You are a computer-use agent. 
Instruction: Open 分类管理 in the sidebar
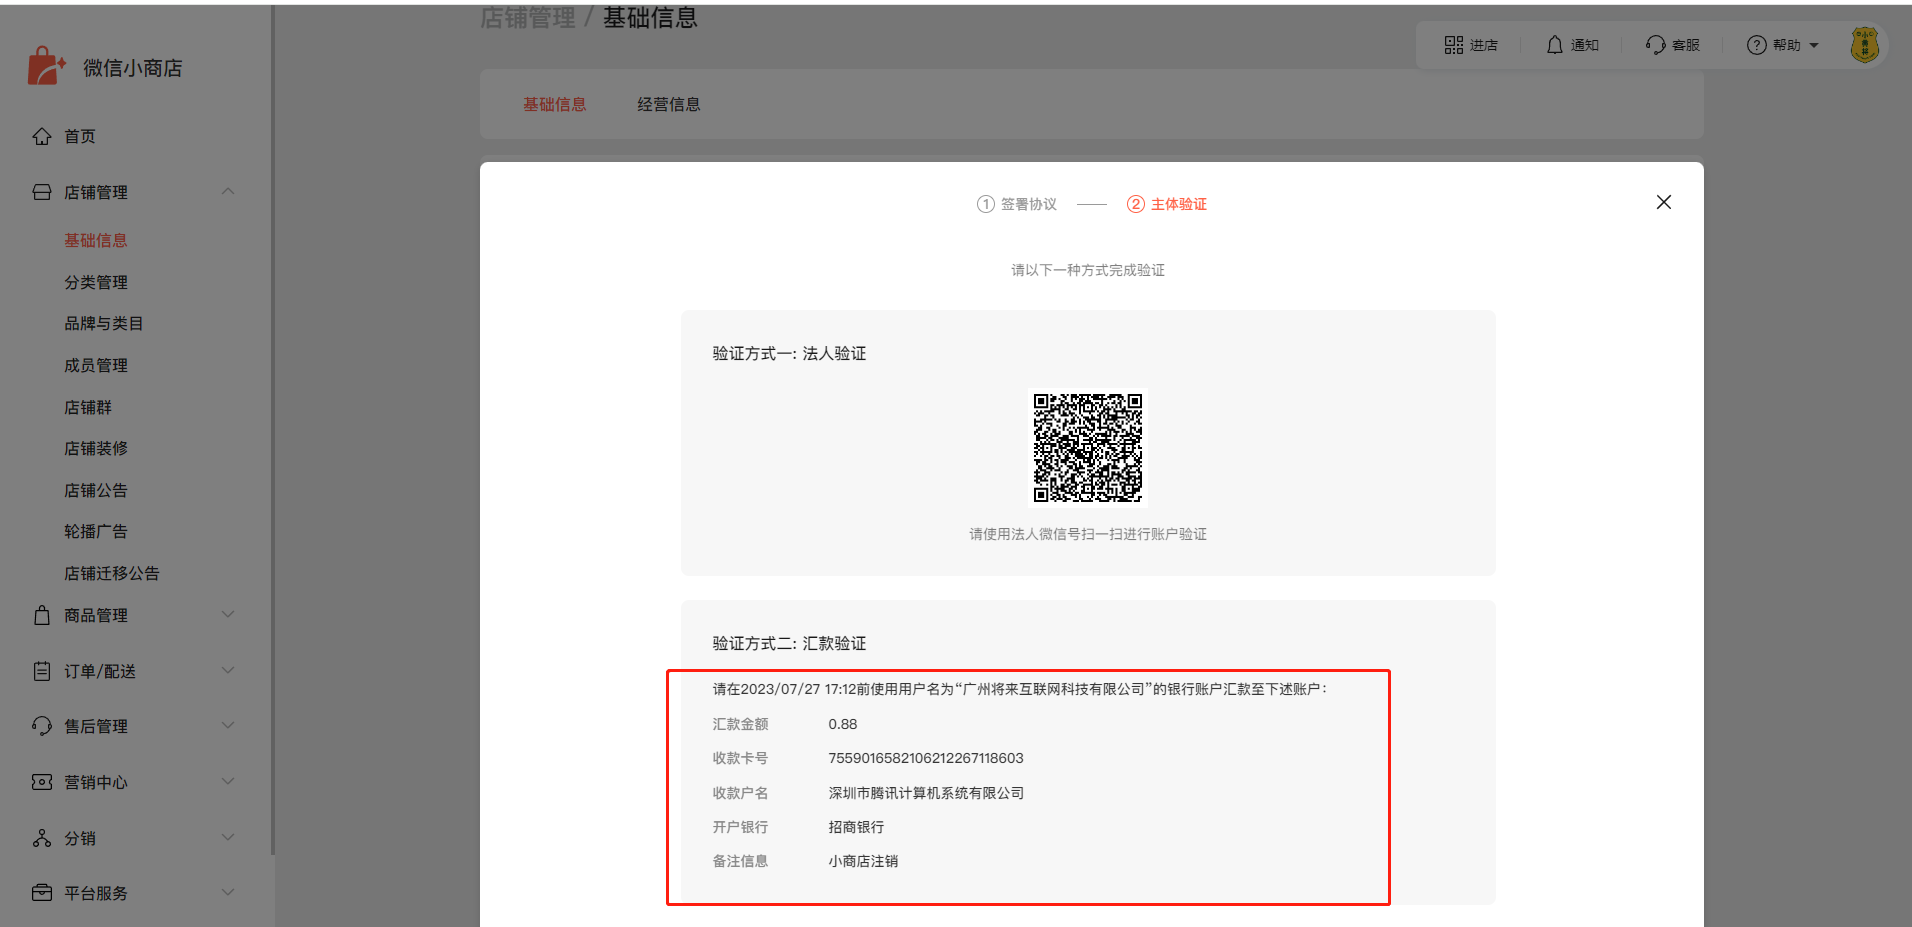tap(96, 282)
